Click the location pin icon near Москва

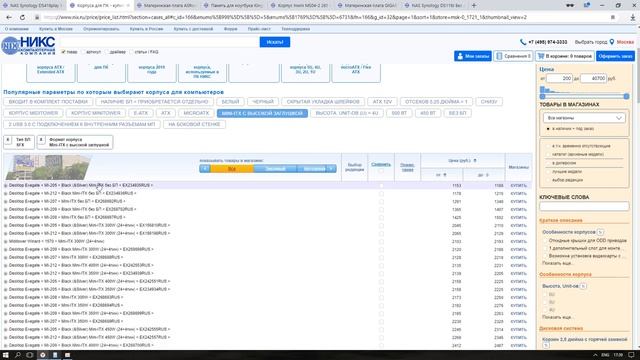[x=612, y=42]
